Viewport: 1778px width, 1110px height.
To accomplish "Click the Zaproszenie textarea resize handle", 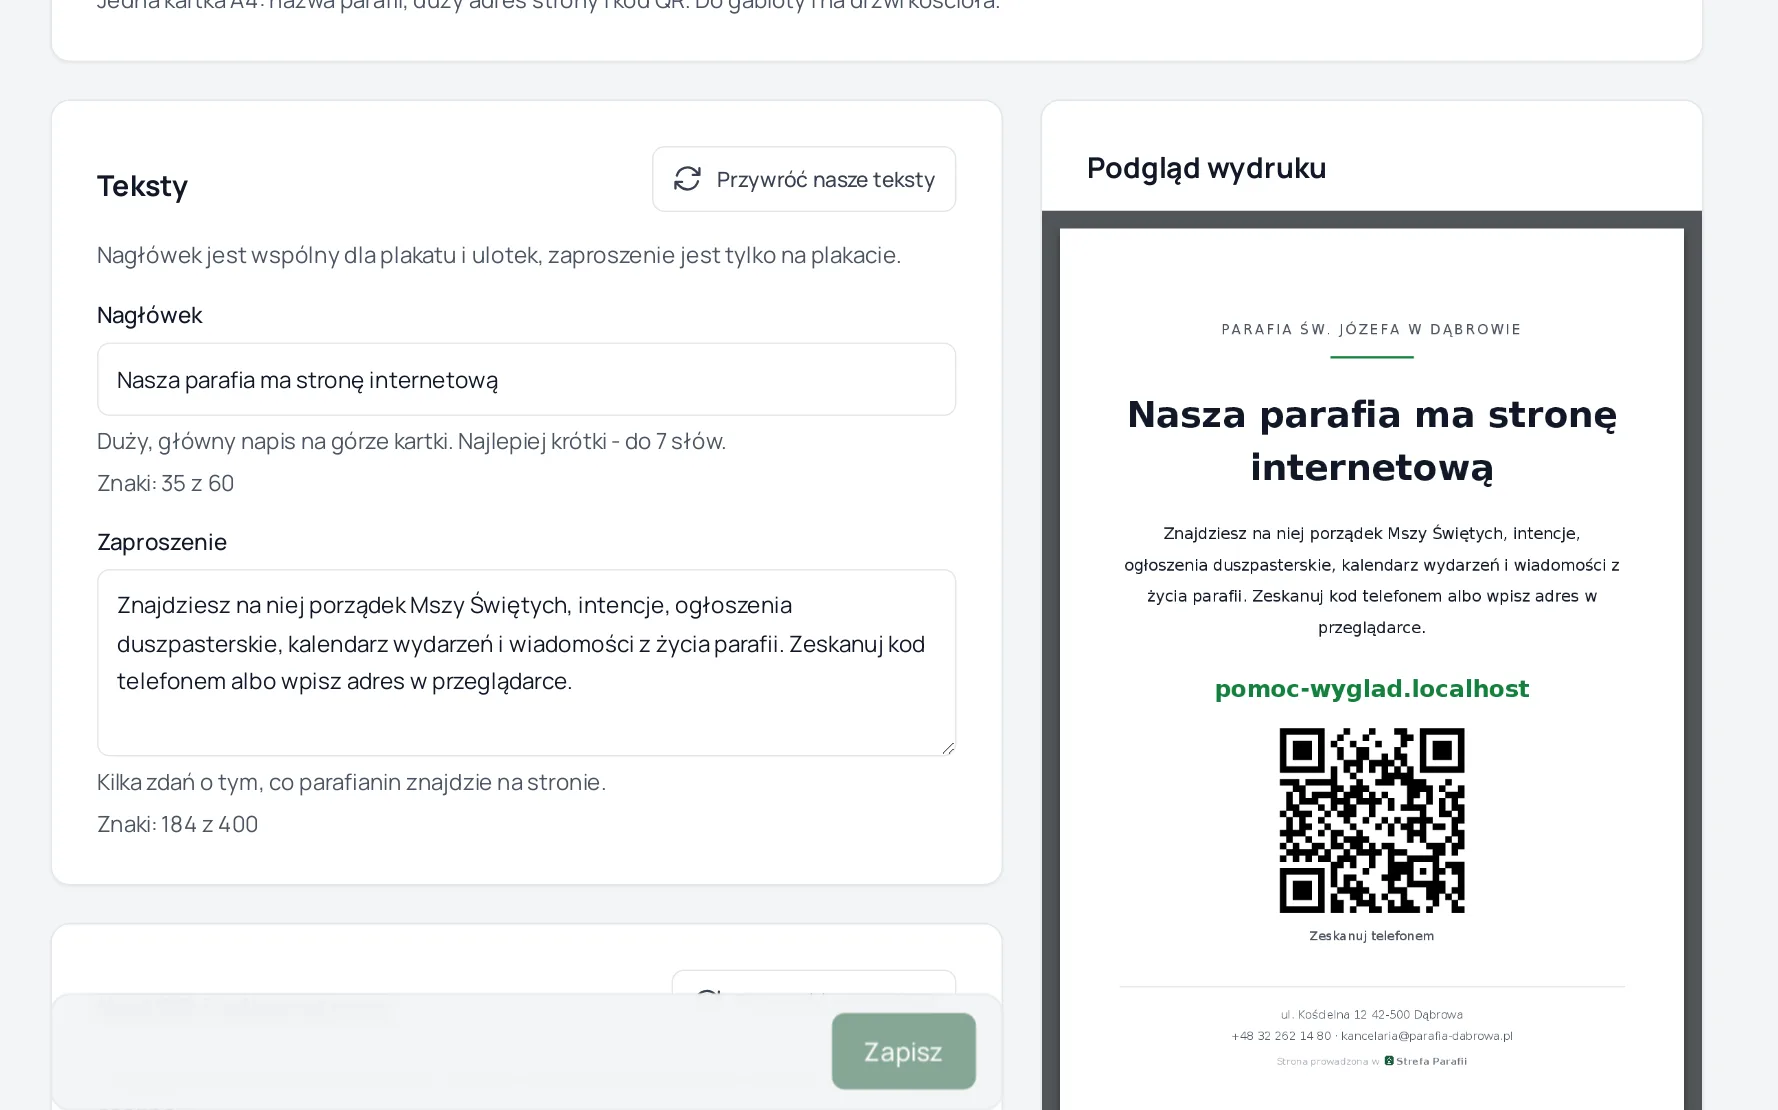I will click(x=947, y=747).
